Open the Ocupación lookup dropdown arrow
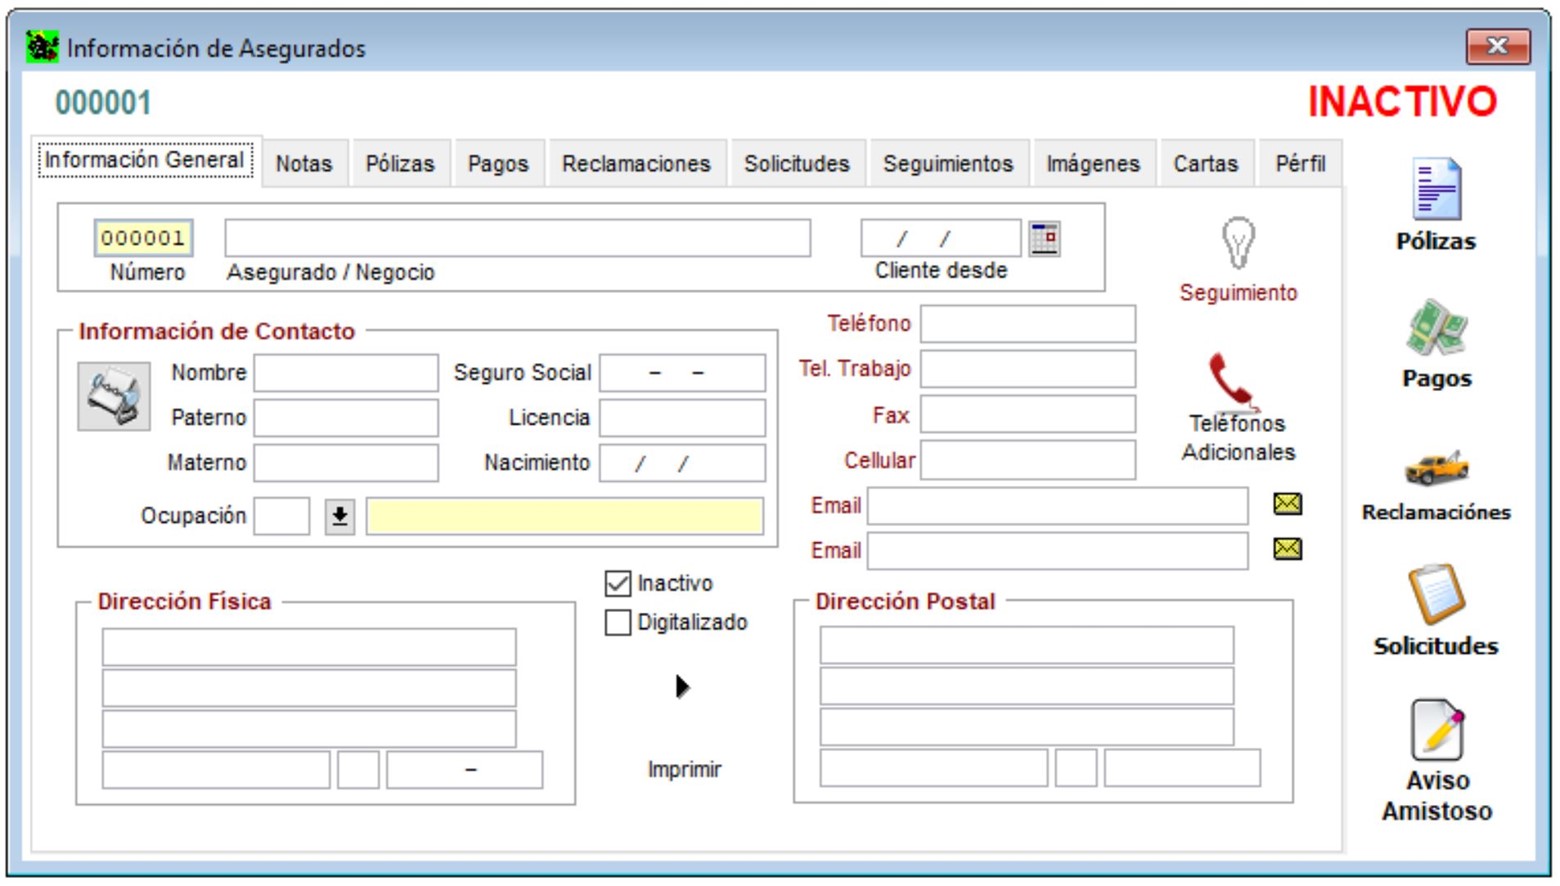The height and width of the screenshot is (886, 1560). coord(340,516)
